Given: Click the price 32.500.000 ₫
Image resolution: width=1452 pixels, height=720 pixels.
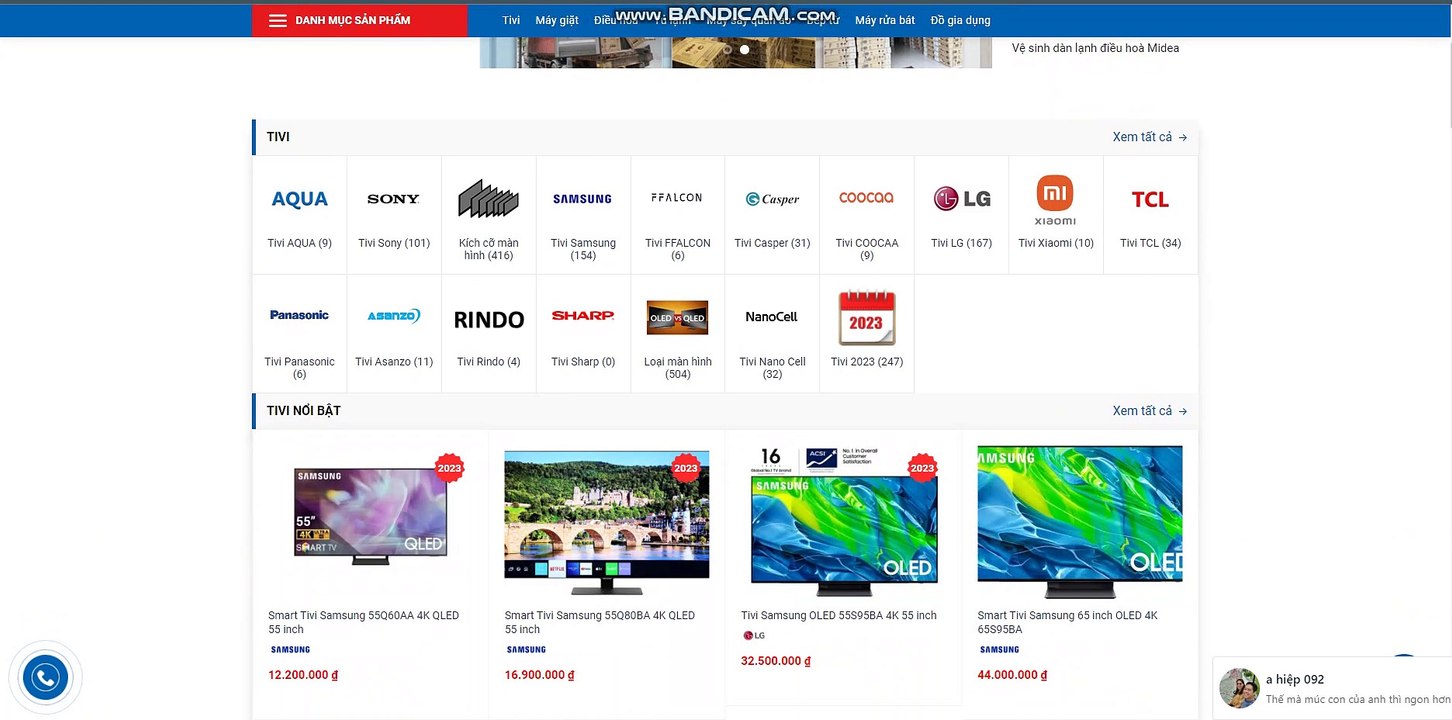Looking at the screenshot, I should (x=776, y=661).
